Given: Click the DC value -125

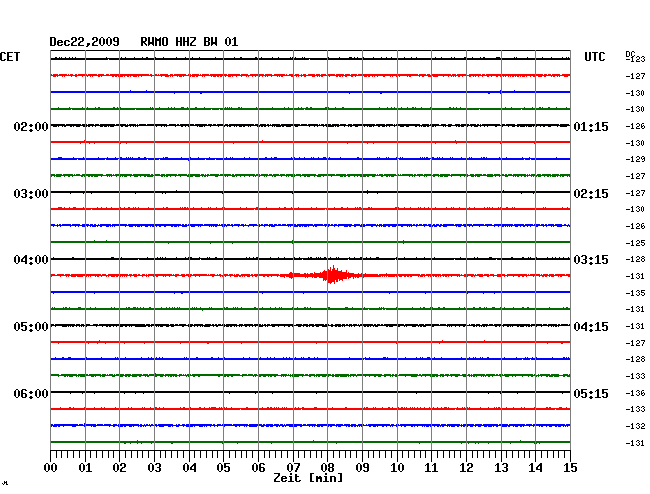Looking at the screenshot, I should (635, 243).
